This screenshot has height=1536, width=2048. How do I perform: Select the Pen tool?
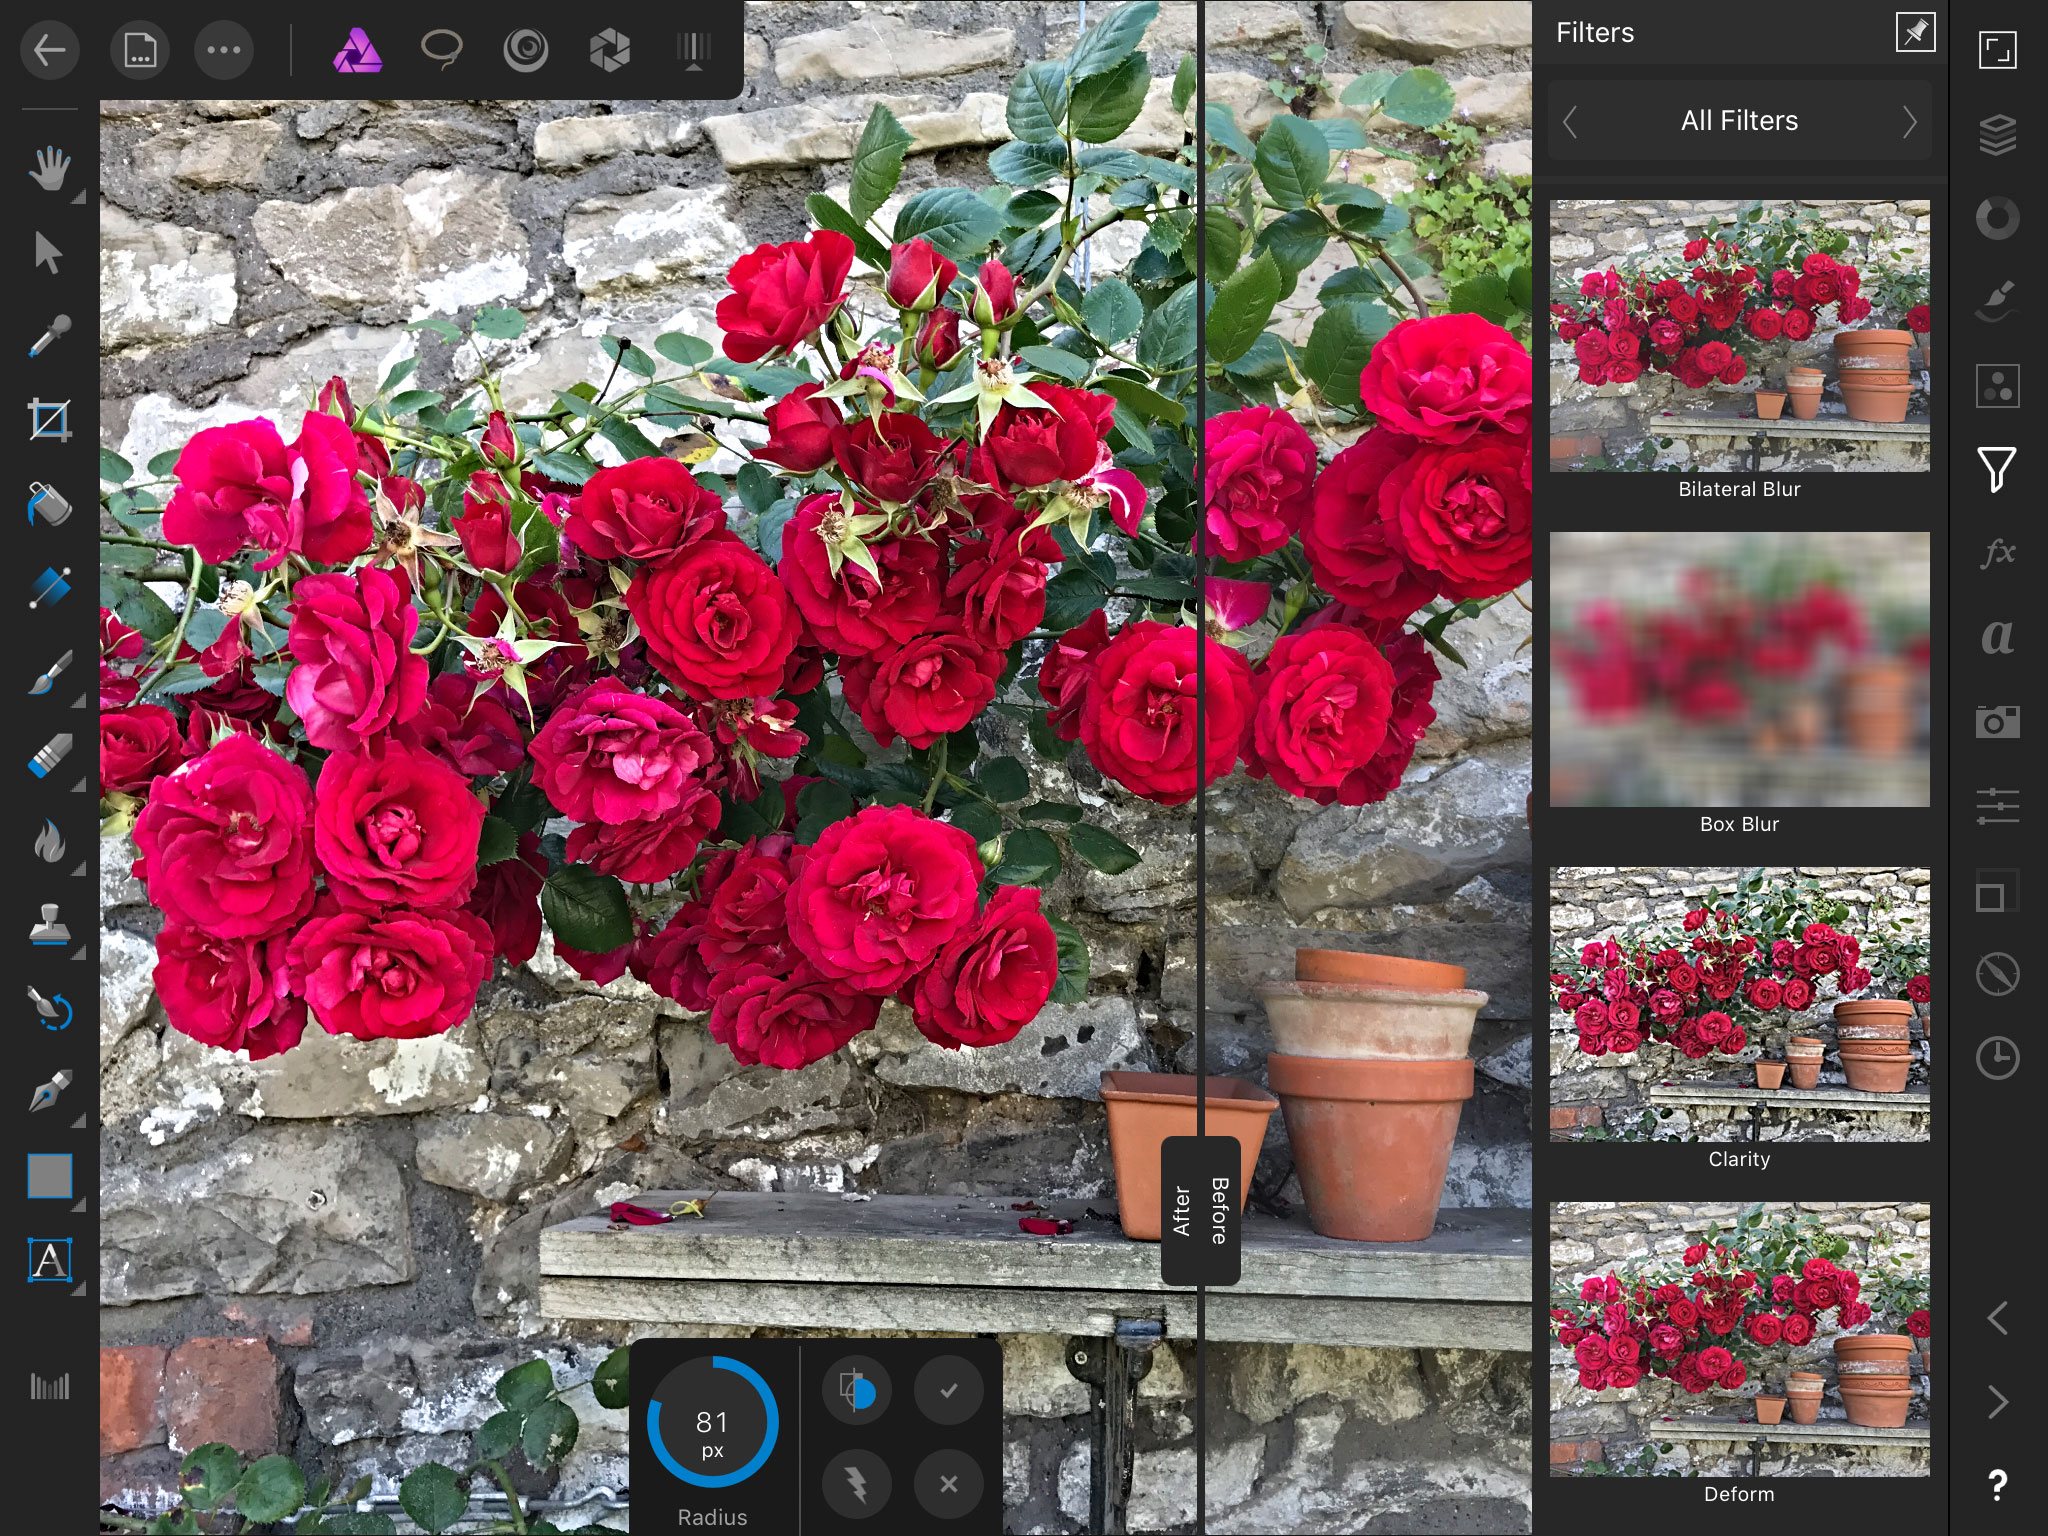[49, 1093]
